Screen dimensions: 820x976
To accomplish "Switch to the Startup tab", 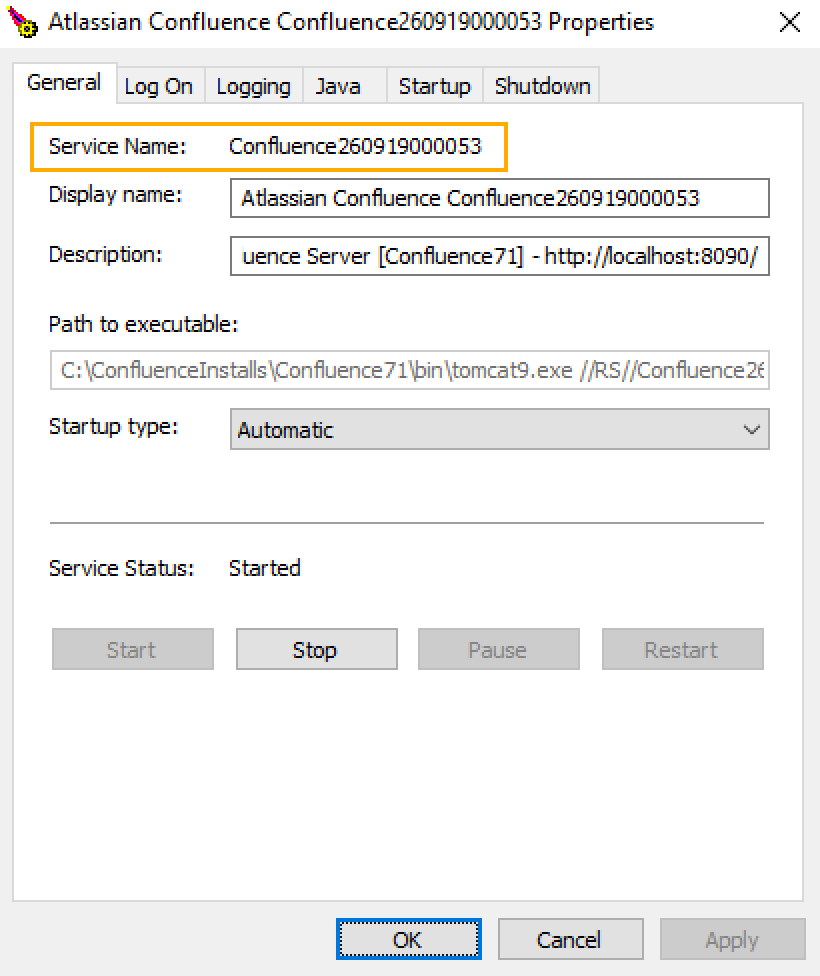I will (434, 87).
